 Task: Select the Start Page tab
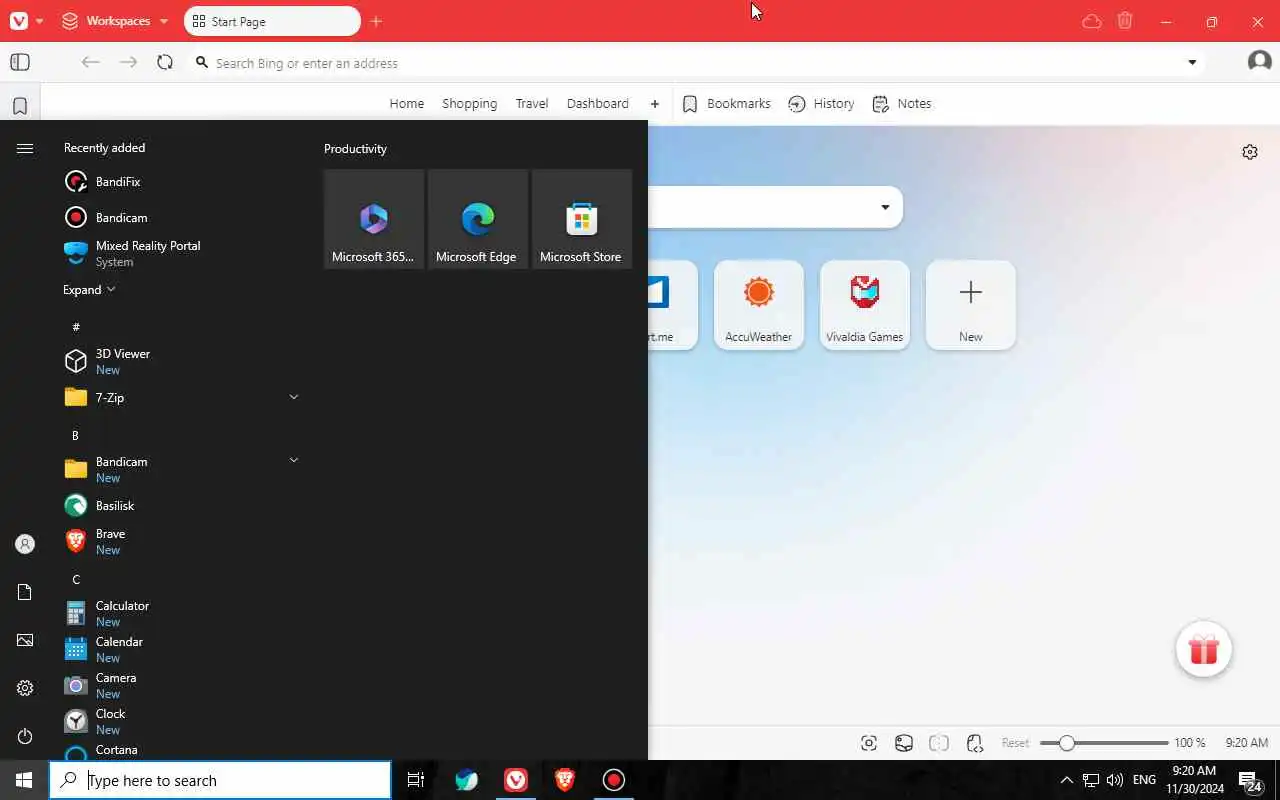tap(272, 21)
